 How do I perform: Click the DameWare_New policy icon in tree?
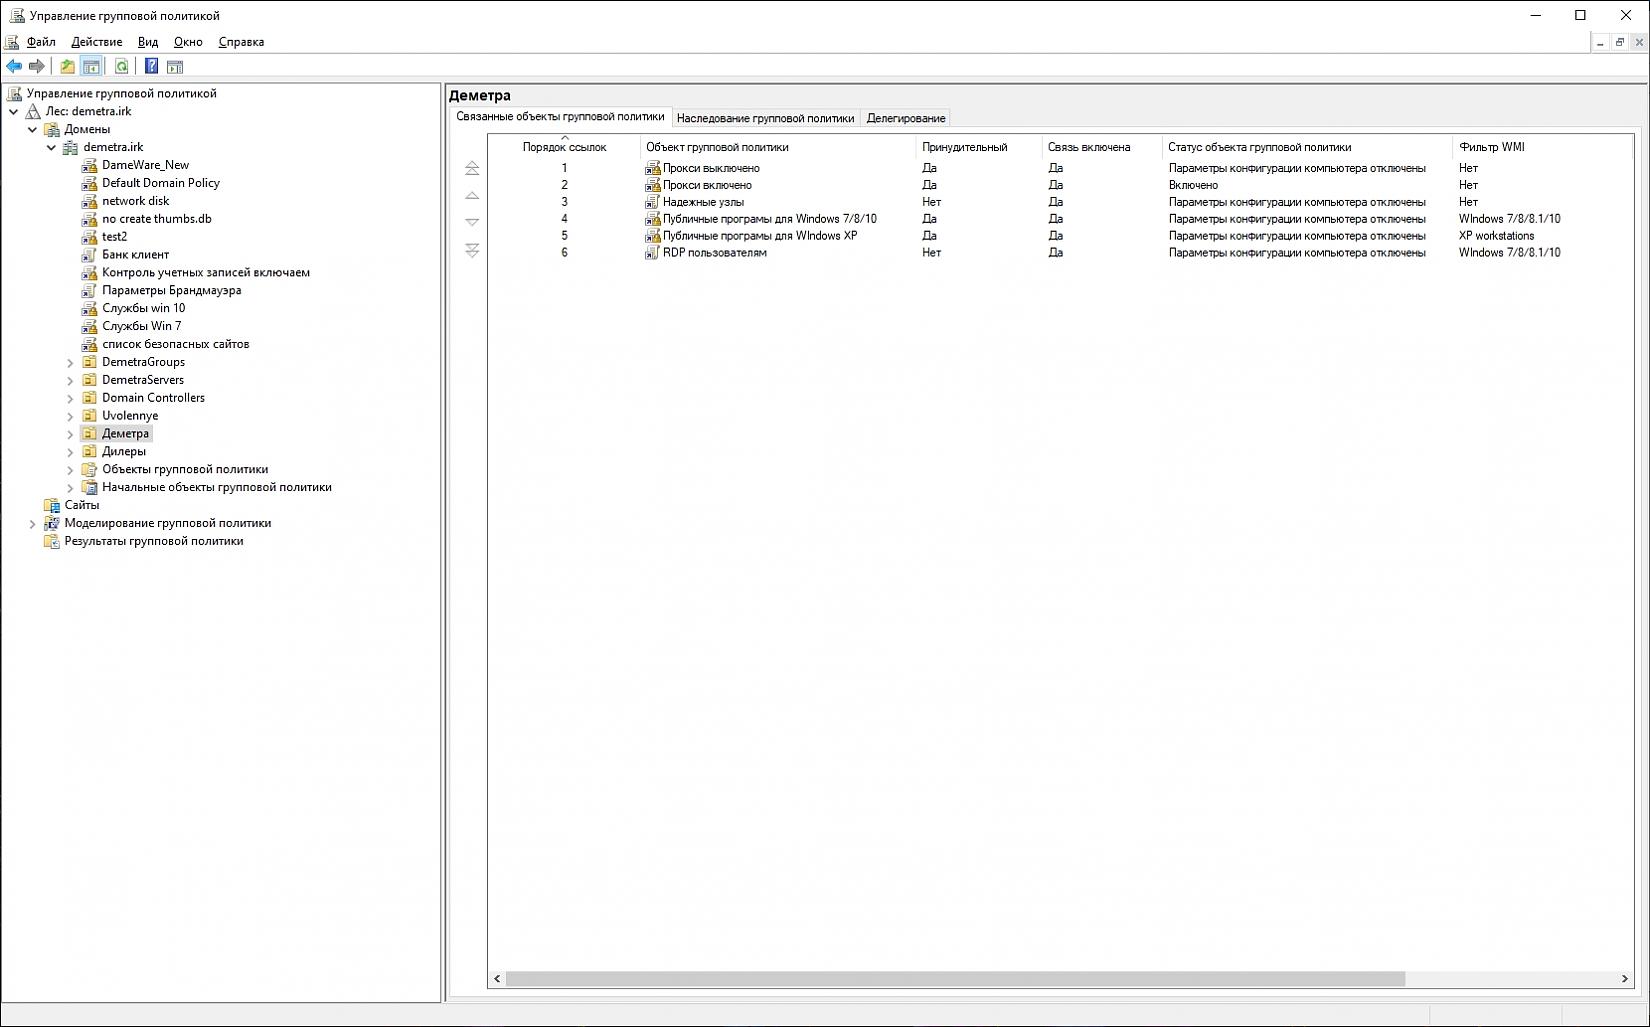tap(89, 165)
